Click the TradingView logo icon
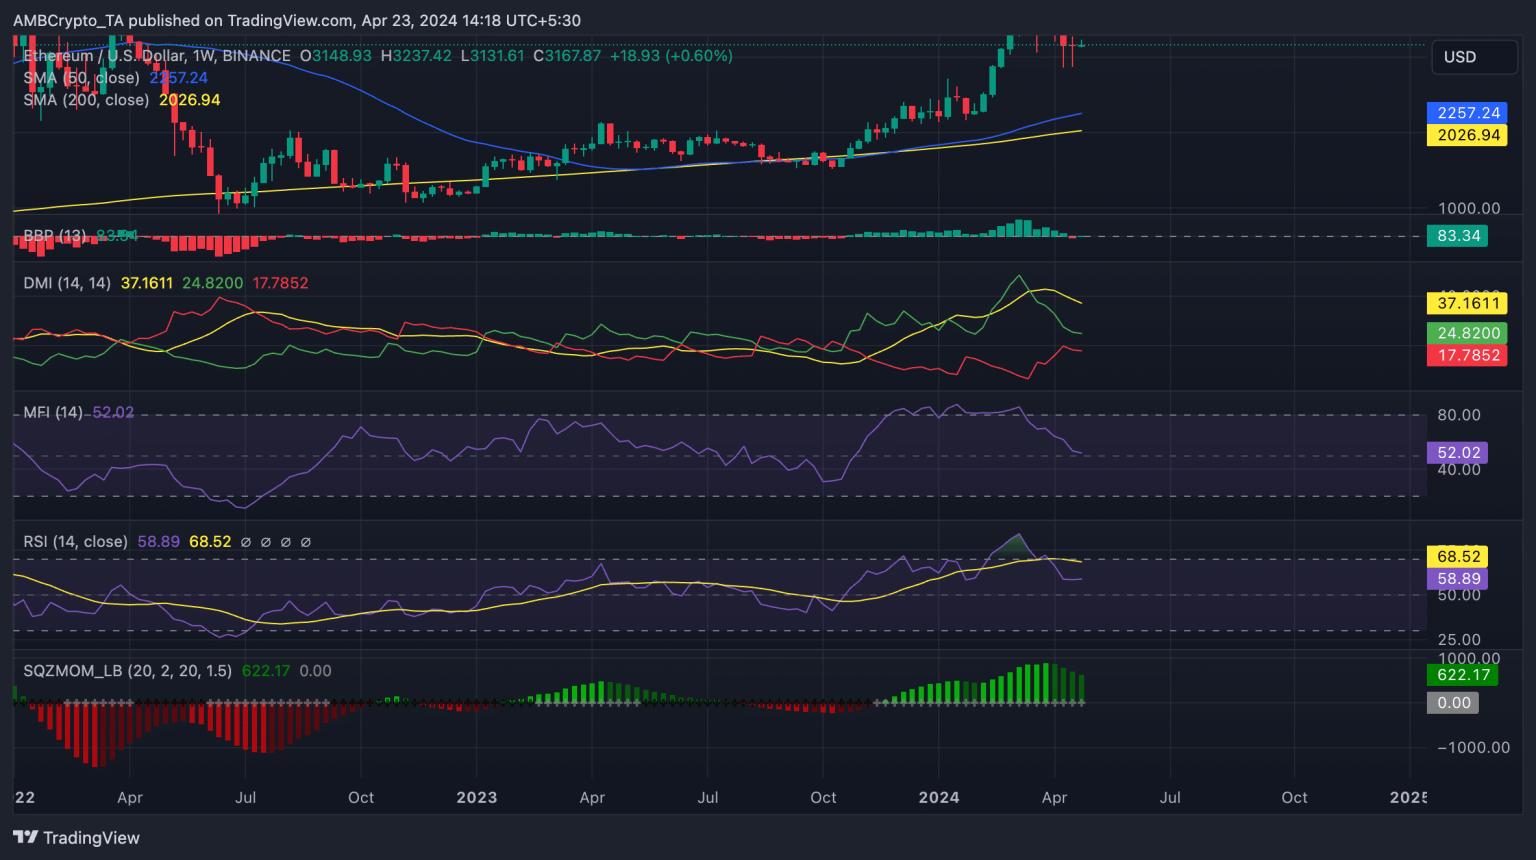1536x860 pixels. (x=26, y=837)
